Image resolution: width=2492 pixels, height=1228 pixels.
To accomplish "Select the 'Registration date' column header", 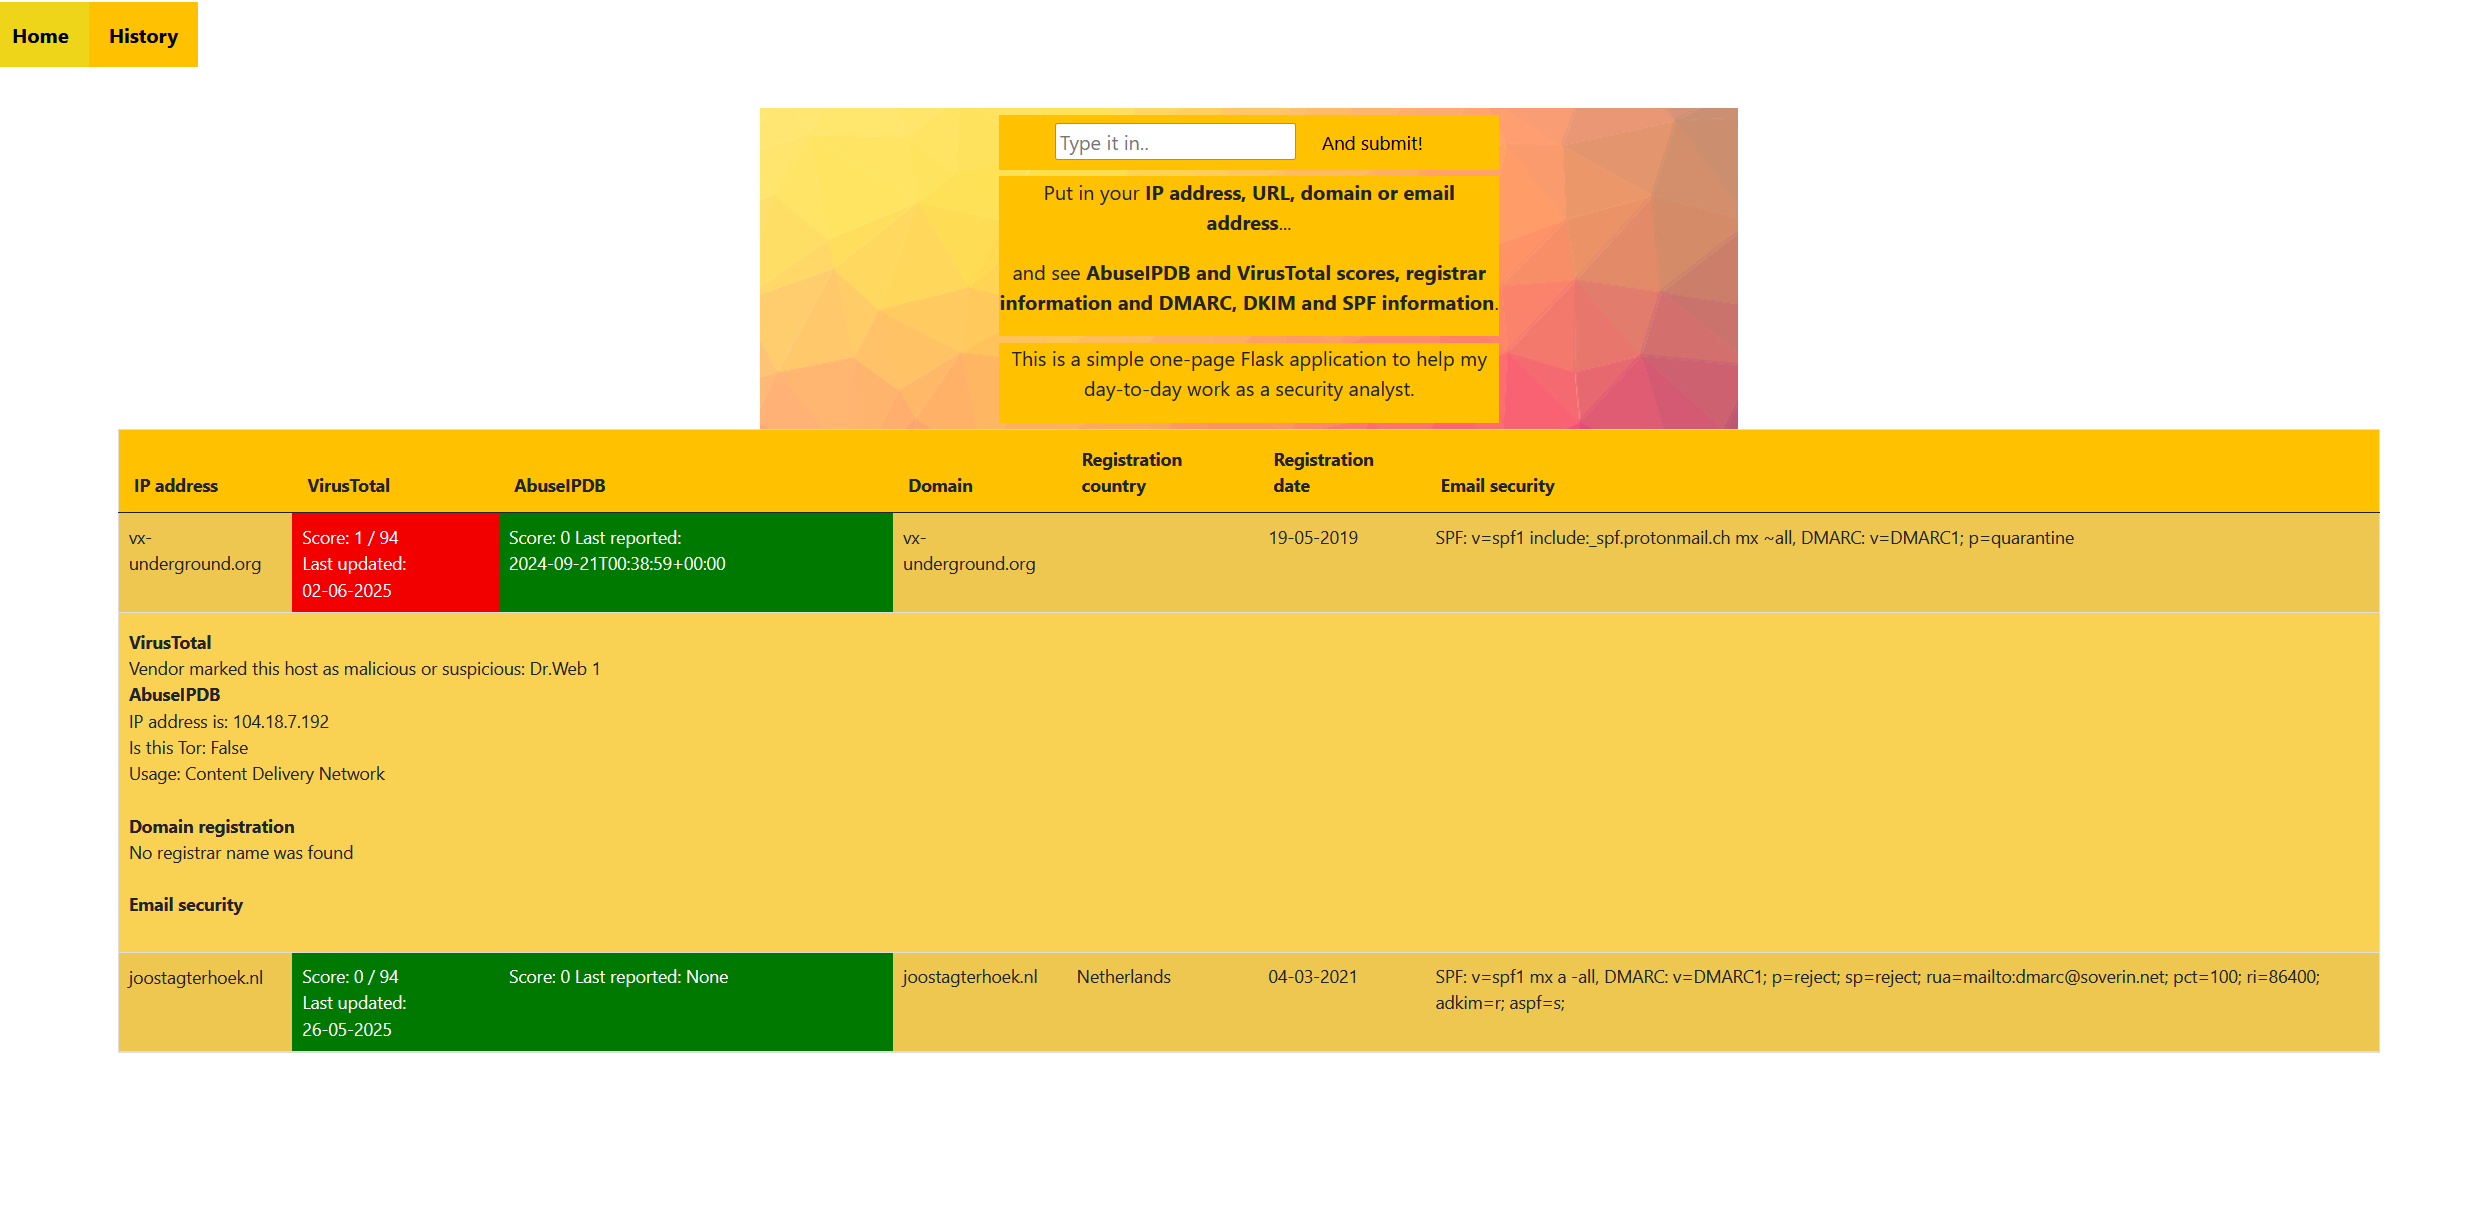I will point(1323,472).
